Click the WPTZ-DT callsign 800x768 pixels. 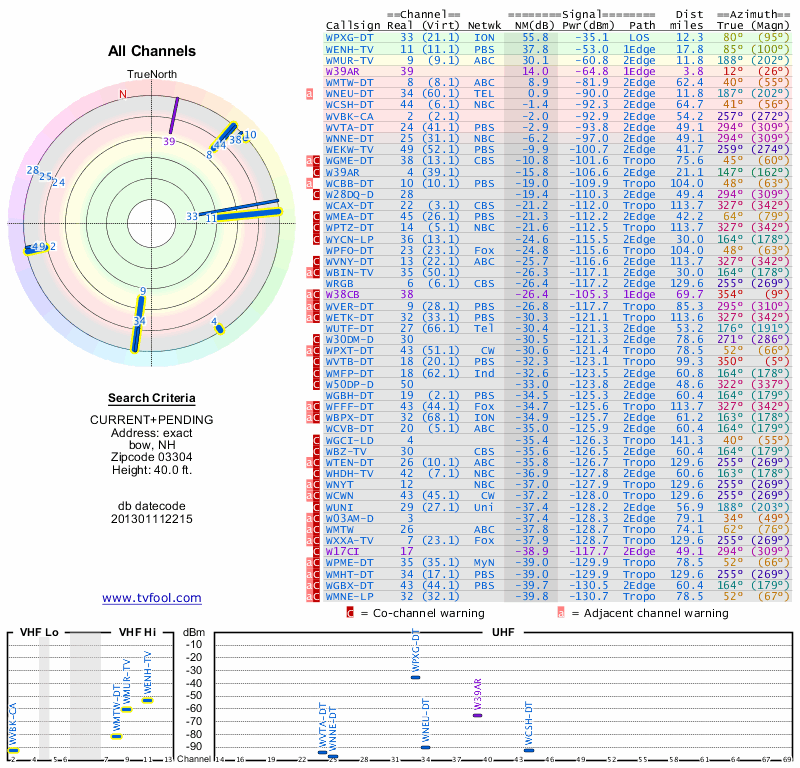click(349, 228)
